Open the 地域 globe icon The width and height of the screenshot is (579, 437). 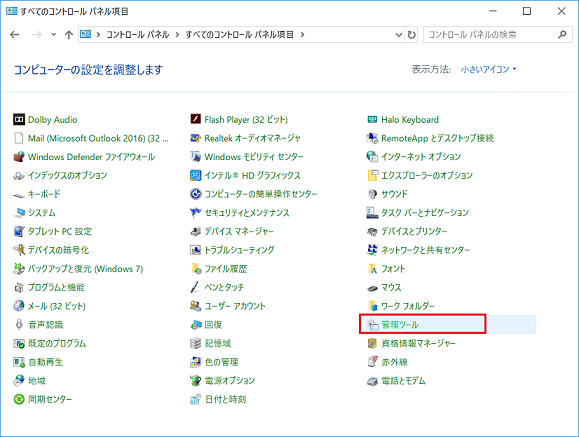(19, 380)
